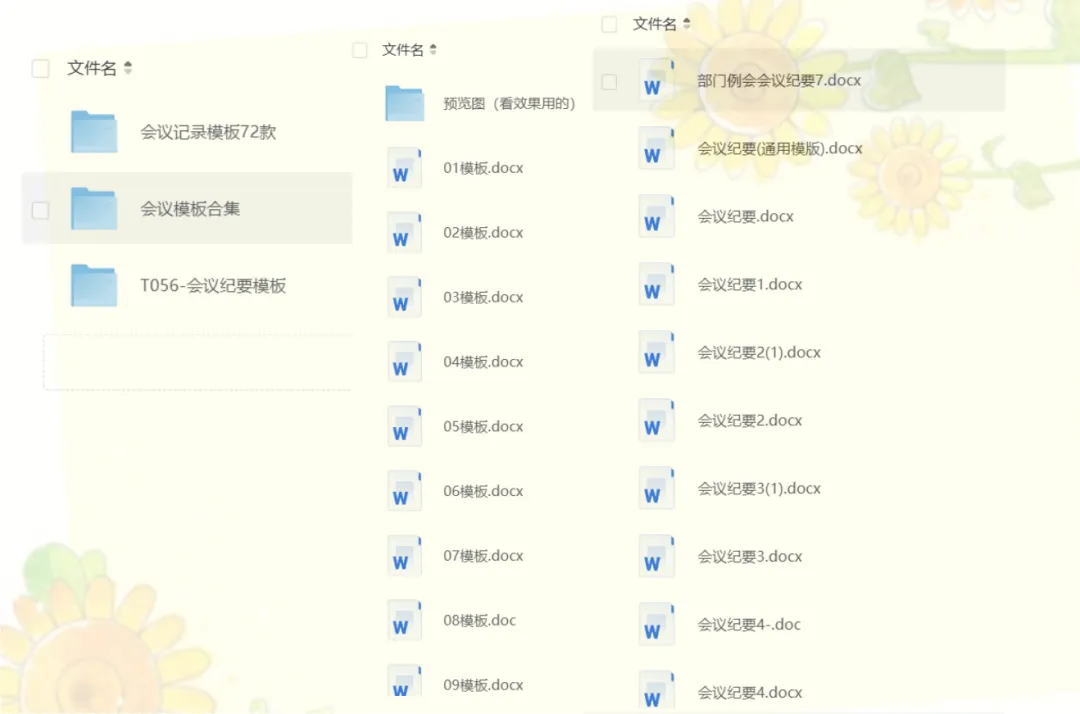Click 文件名 header in right list
Image resolution: width=1080 pixels, height=714 pixels.
tap(654, 24)
